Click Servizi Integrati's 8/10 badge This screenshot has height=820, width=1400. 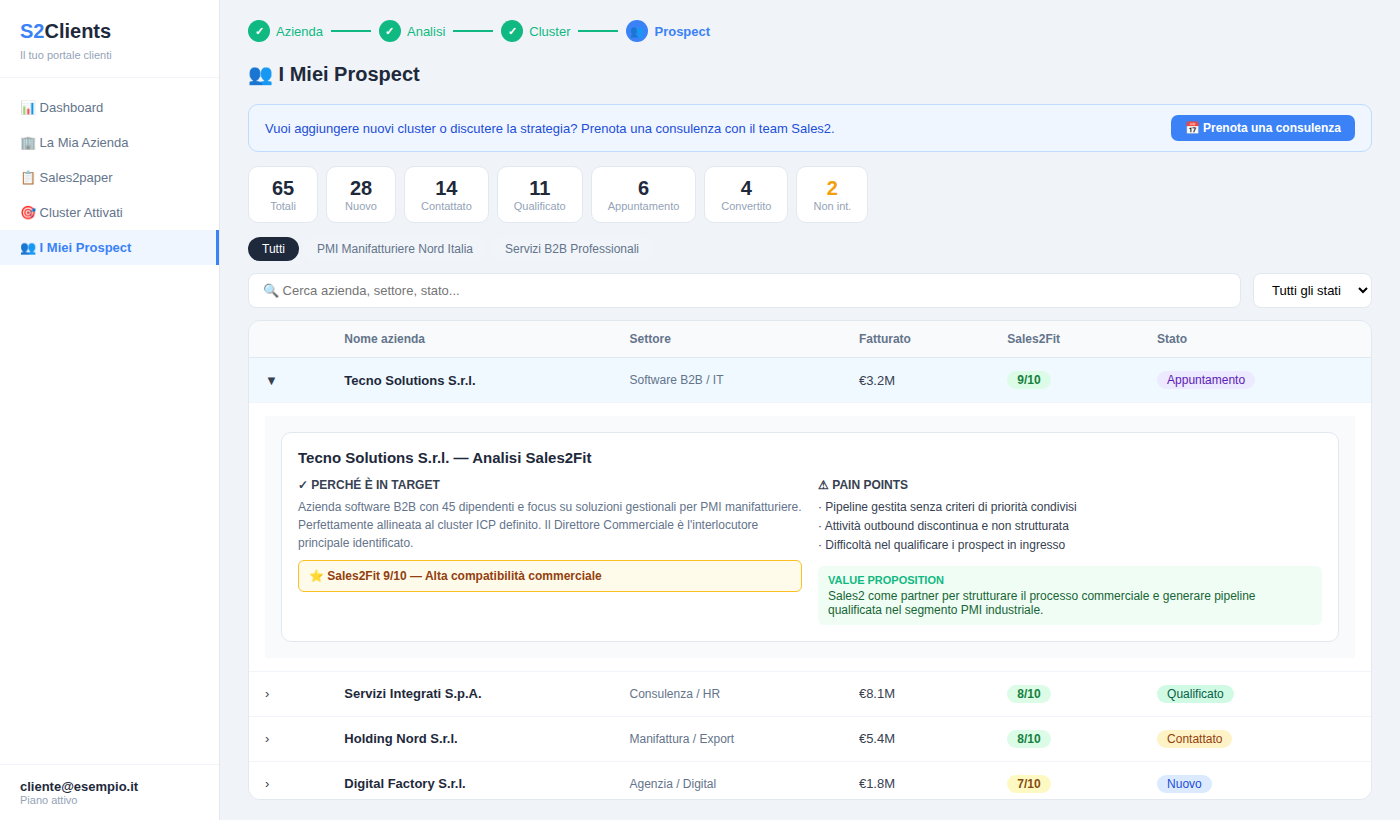[x=1029, y=694]
